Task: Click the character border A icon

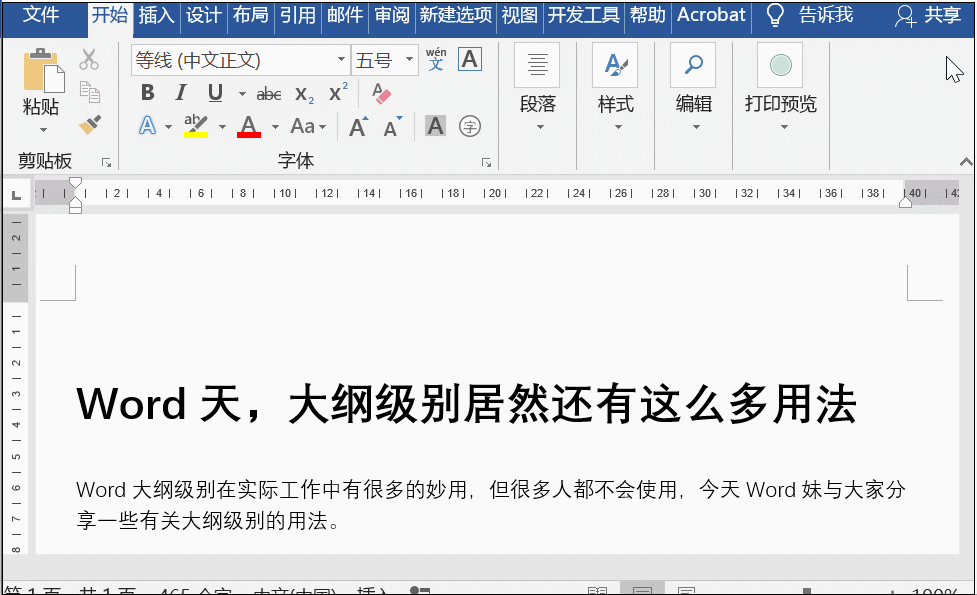Action: click(469, 59)
